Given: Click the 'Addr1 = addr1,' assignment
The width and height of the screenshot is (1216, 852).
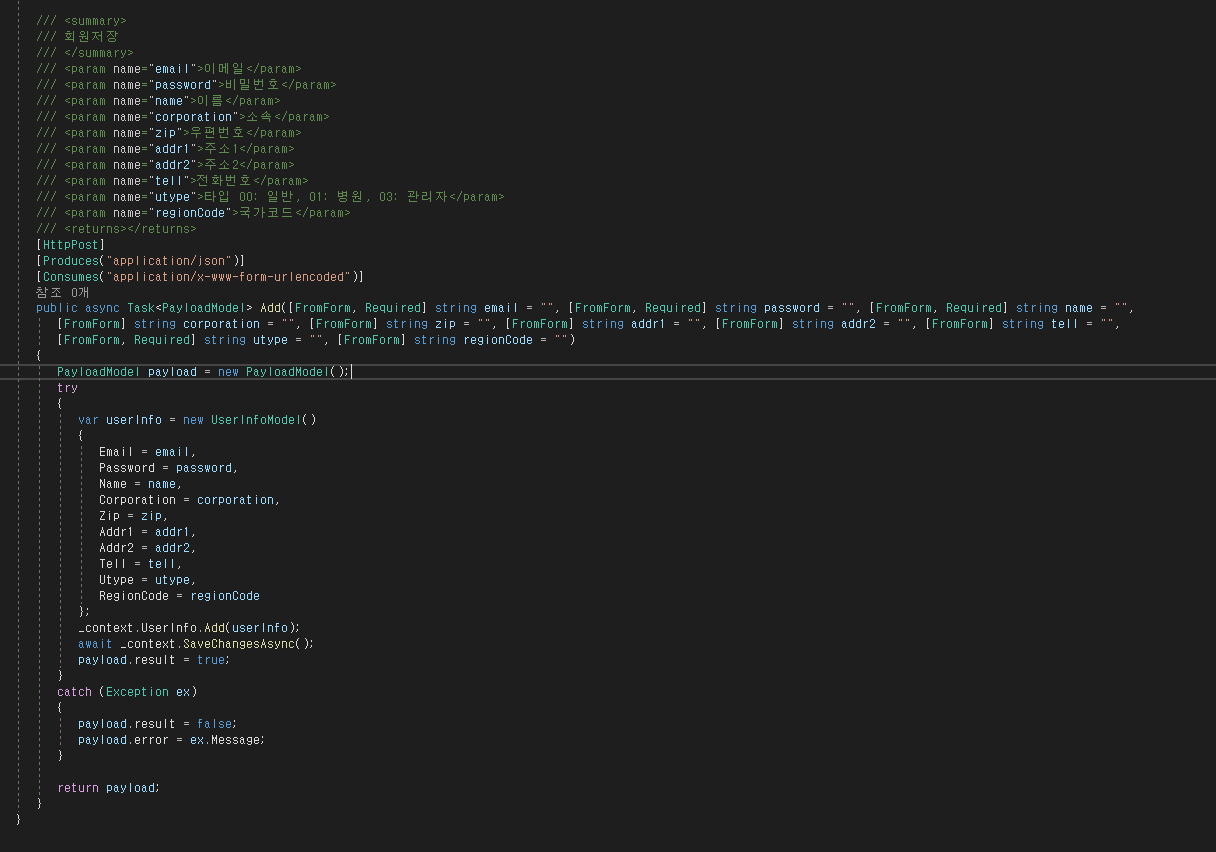Looking at the screenshot, I should (x=147, y=532).
